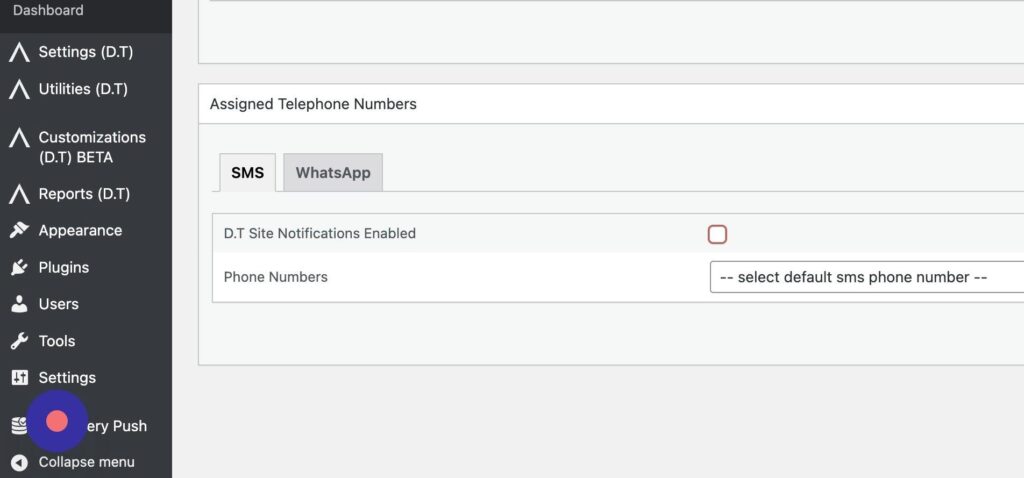Go to the Plugins page
The image size is (1024, 478).
64,268
